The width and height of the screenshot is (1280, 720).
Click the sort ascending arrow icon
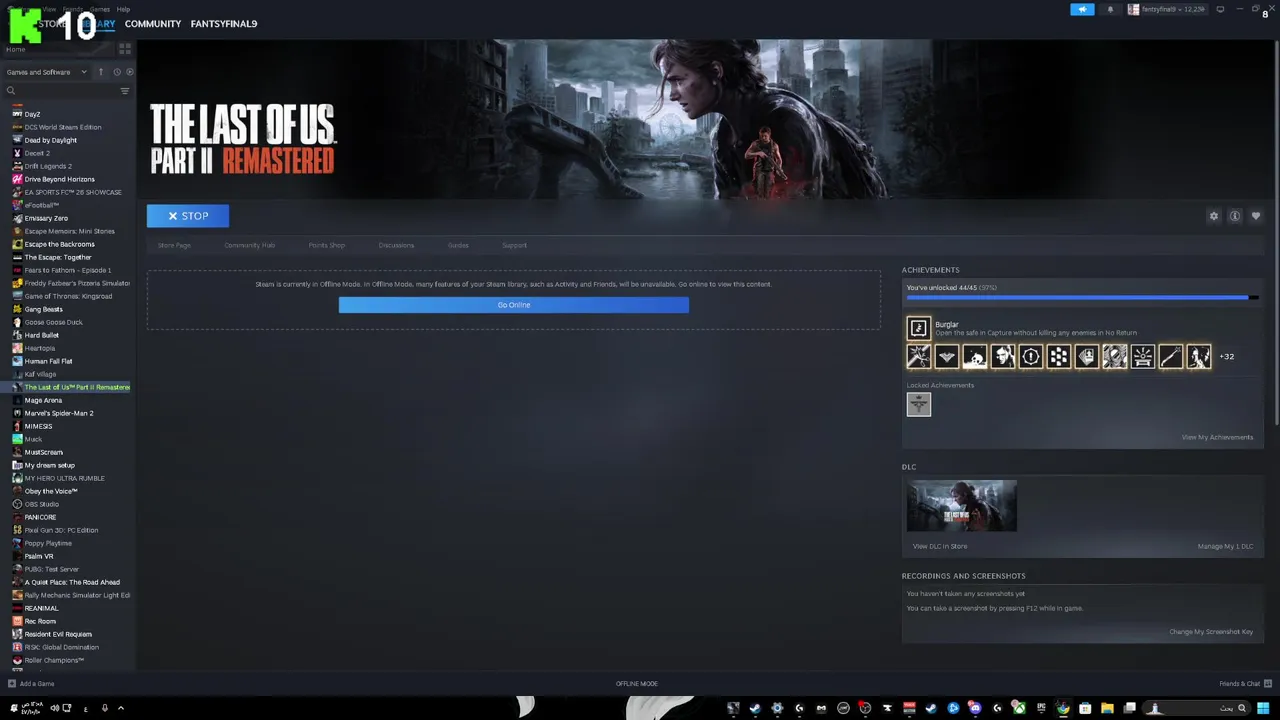pyautogui.click(x=101, y=72)
